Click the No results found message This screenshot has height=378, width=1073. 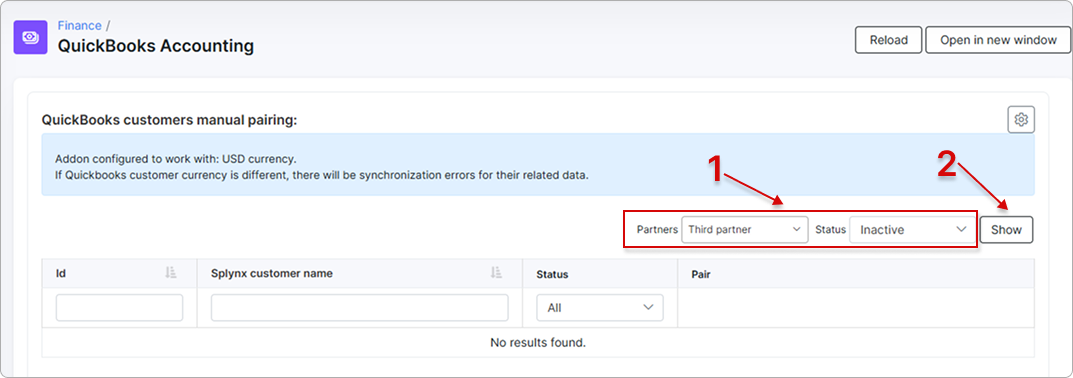[538, 342]
